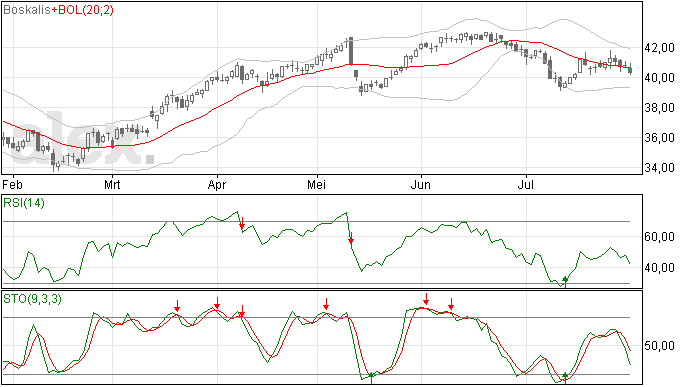Select the red +BOL(20;2) indicator label

[82, 10]
